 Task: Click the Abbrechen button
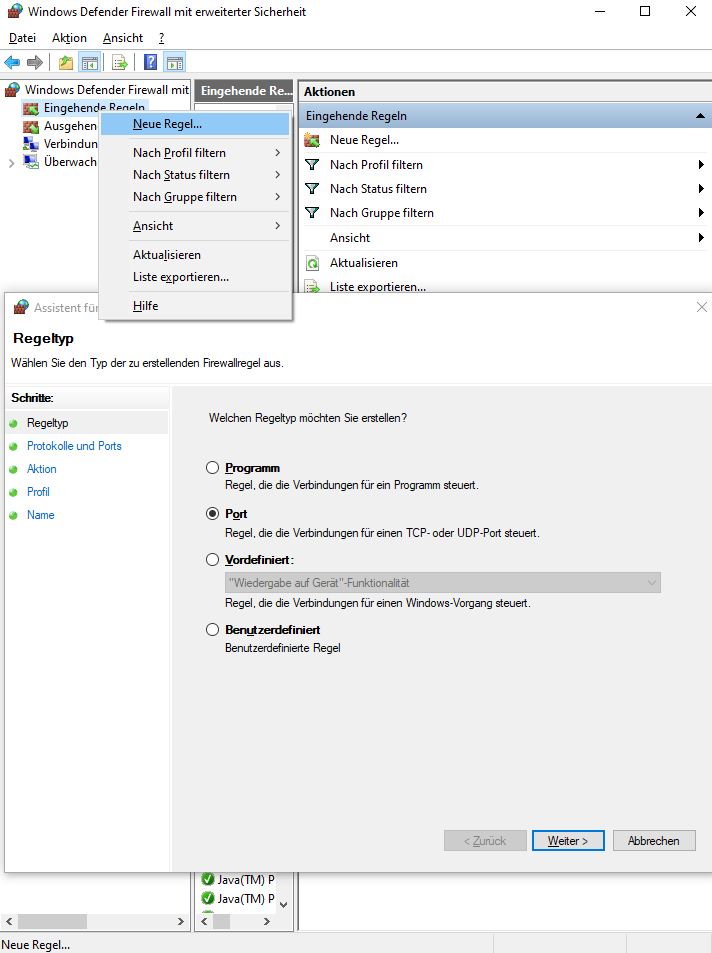[x=654, y=841]
